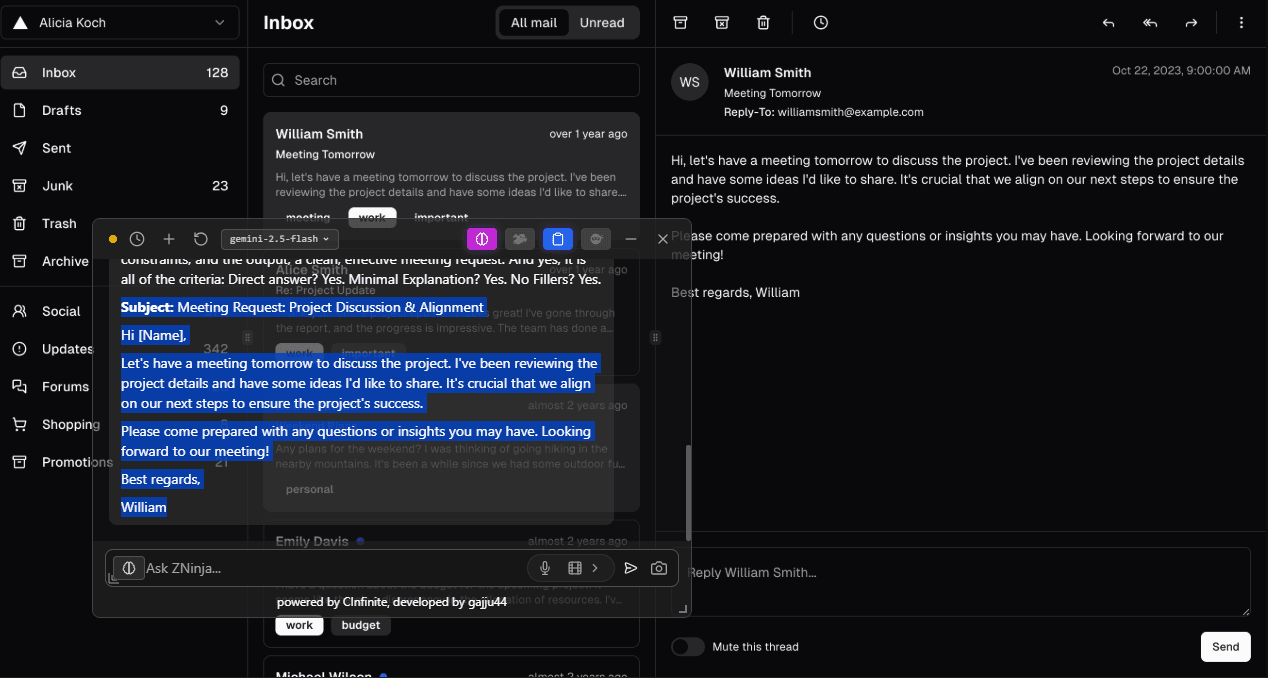Screen dimensions: 1268x678
Task: Open the Alicia Koch account dropdown
Action: click(120, 22)
